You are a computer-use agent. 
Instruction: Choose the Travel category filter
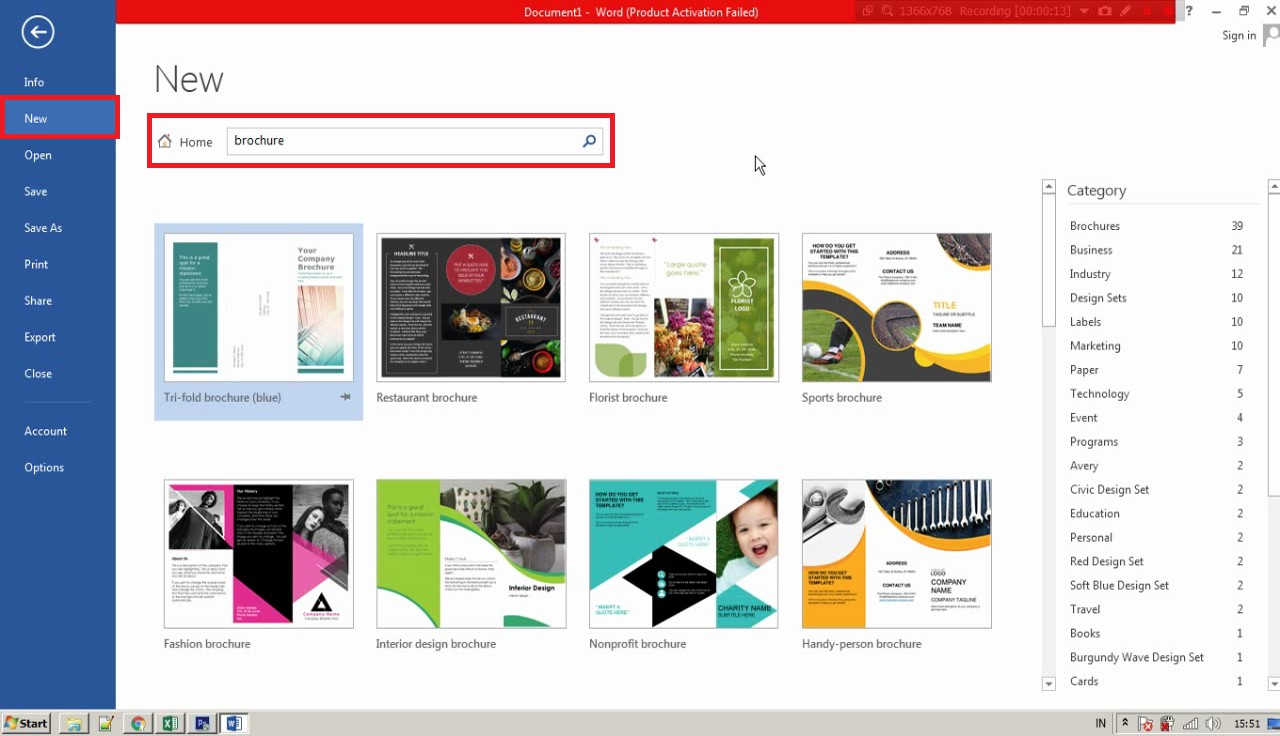pos(1156,610)
